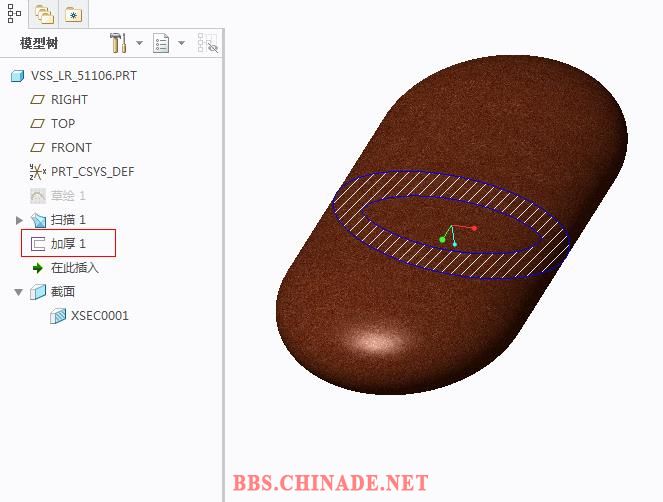663x502 pixels.
Task: Collapse the 截面 sections node
Action: pyautogui.click(x=19, y=292)
